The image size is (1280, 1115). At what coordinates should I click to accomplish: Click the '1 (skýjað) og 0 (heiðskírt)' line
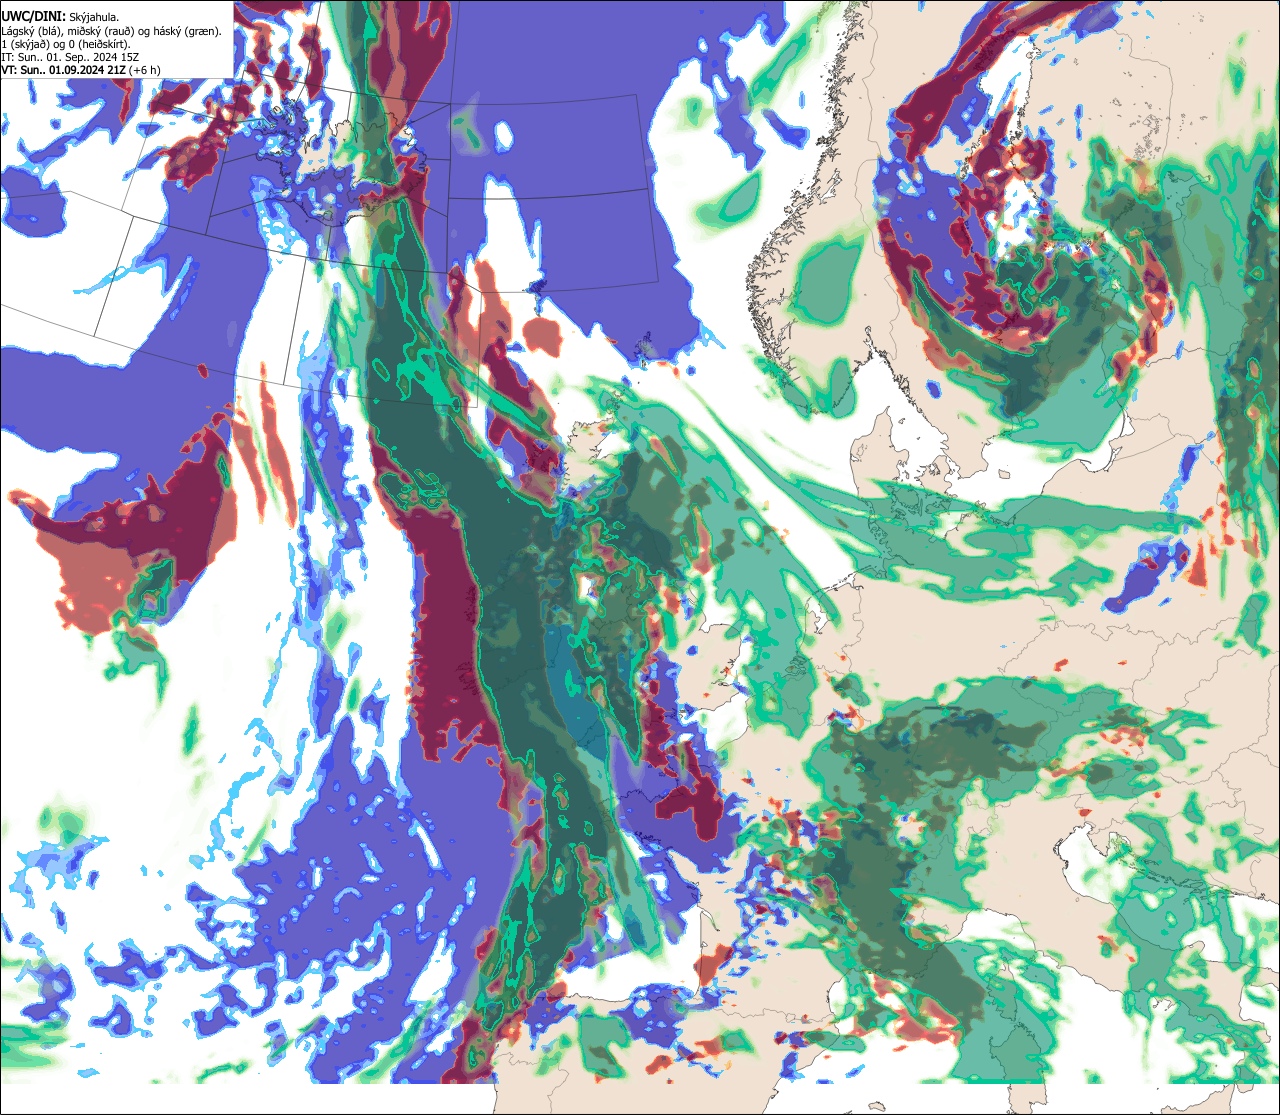[x=66, y=44]
